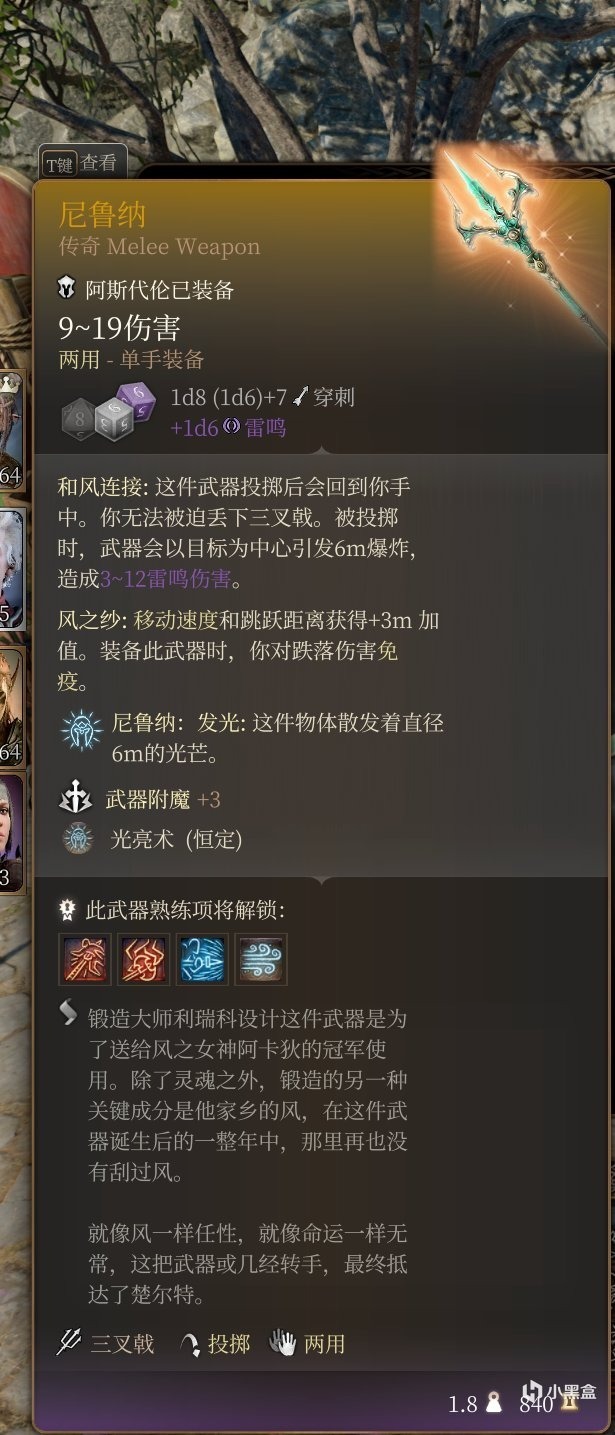Click the glowing light icon beside 尼鲁纳：发光
This screenshot has height=1435, width=615.
80,733
